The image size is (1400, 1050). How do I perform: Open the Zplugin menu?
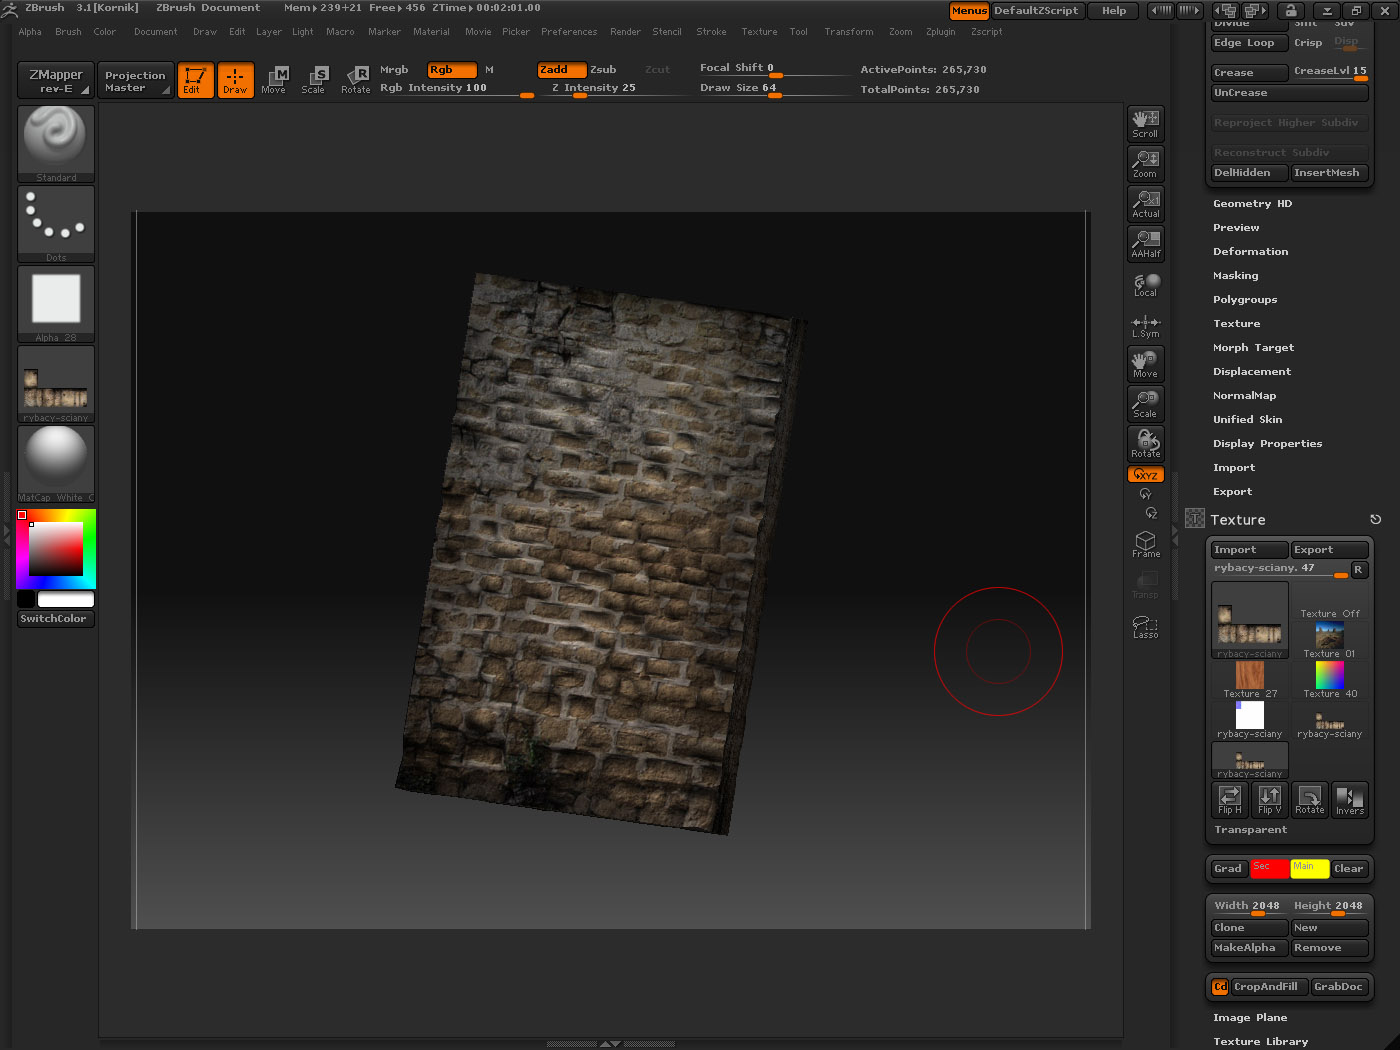click(x=940, y=32)
